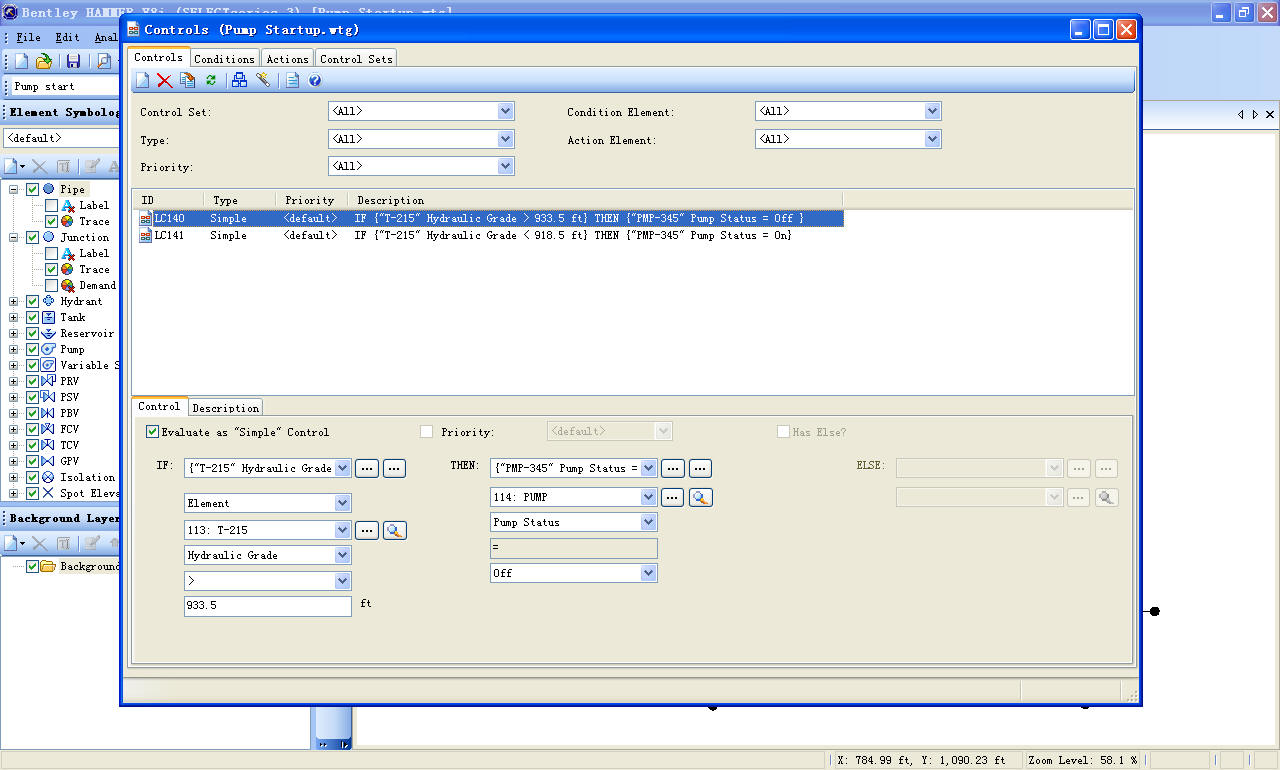This screenshot has height=770, width=1280.
Task: Click the second ellipsis button next to the IF condition
Action: tap(394, 468)
